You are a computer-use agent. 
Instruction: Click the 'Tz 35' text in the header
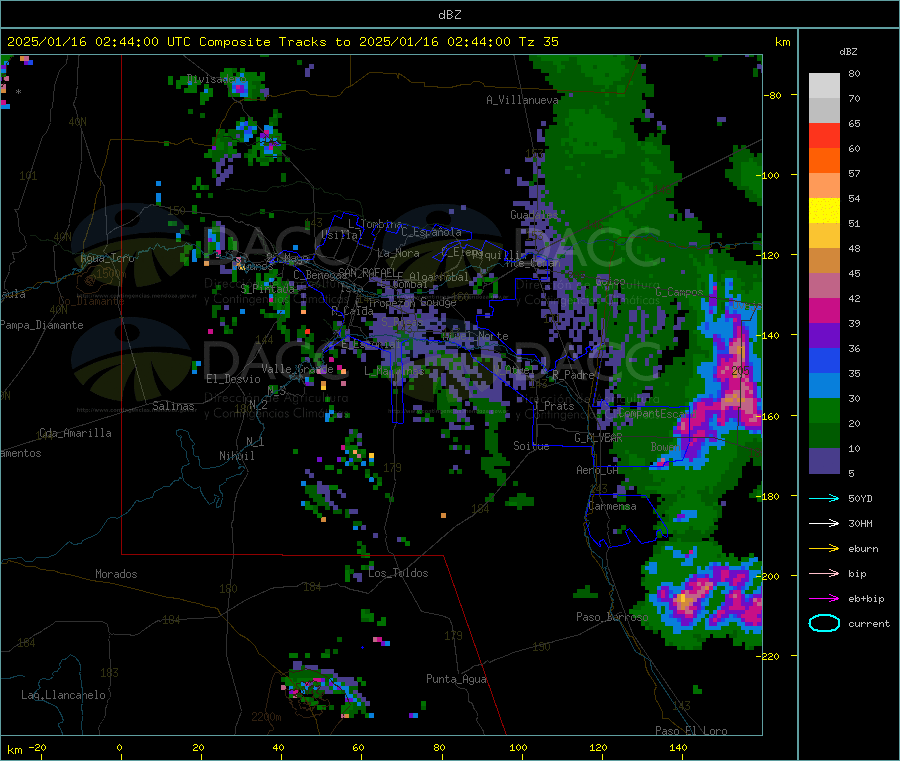(538, 42)
